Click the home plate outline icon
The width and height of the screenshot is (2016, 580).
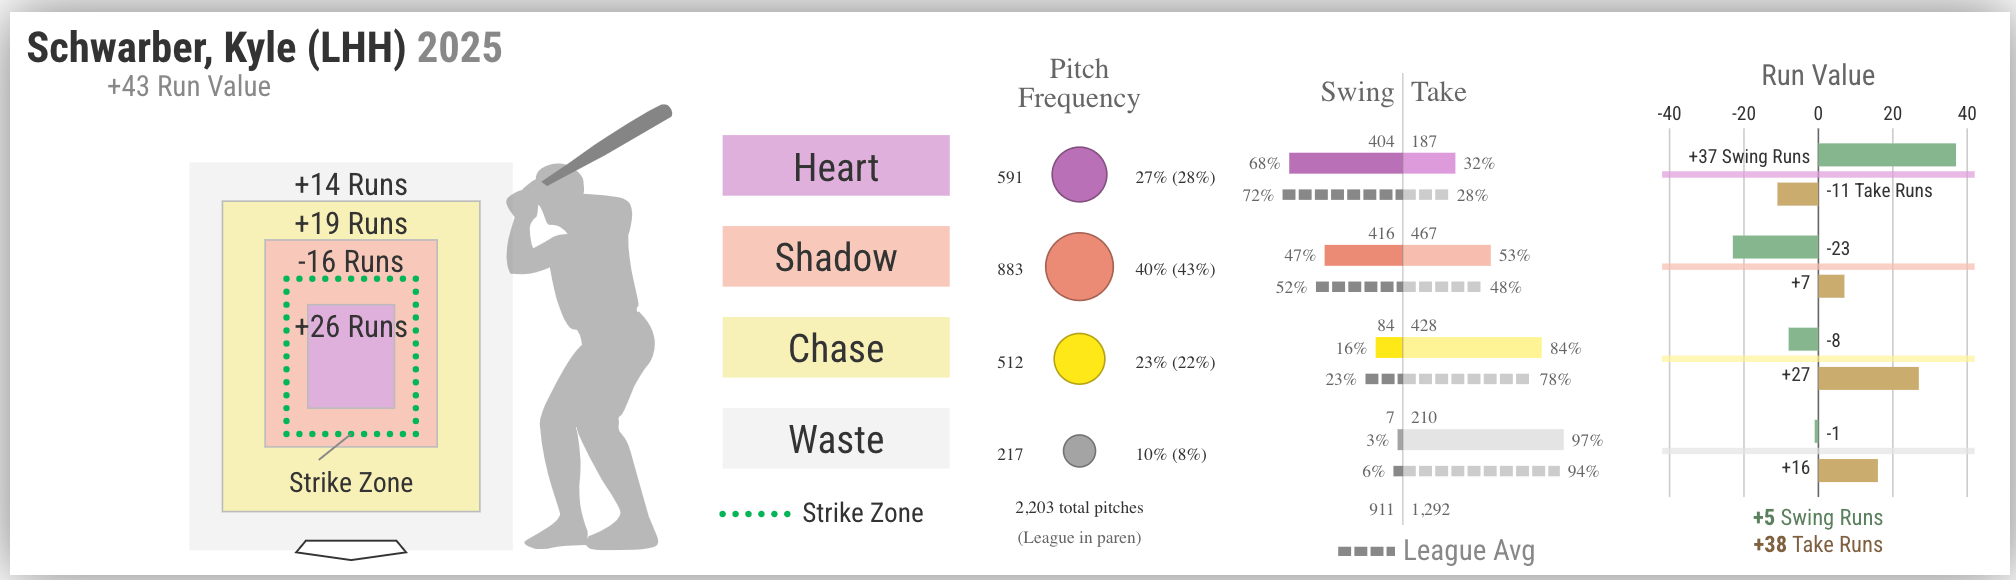tap(351, 549)
